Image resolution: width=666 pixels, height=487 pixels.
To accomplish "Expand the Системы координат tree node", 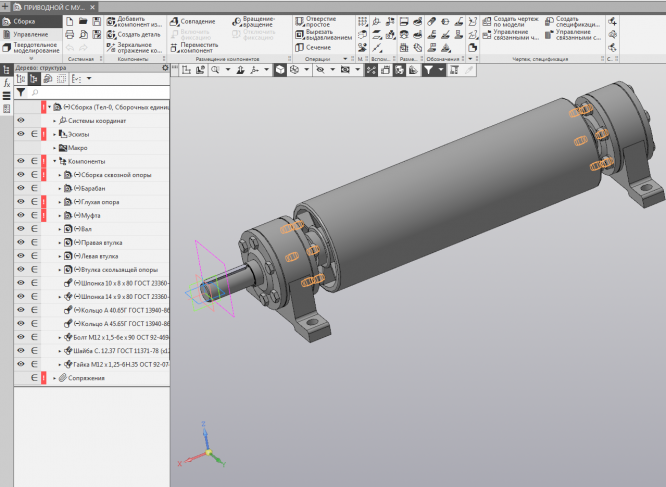I will (54, 121).
